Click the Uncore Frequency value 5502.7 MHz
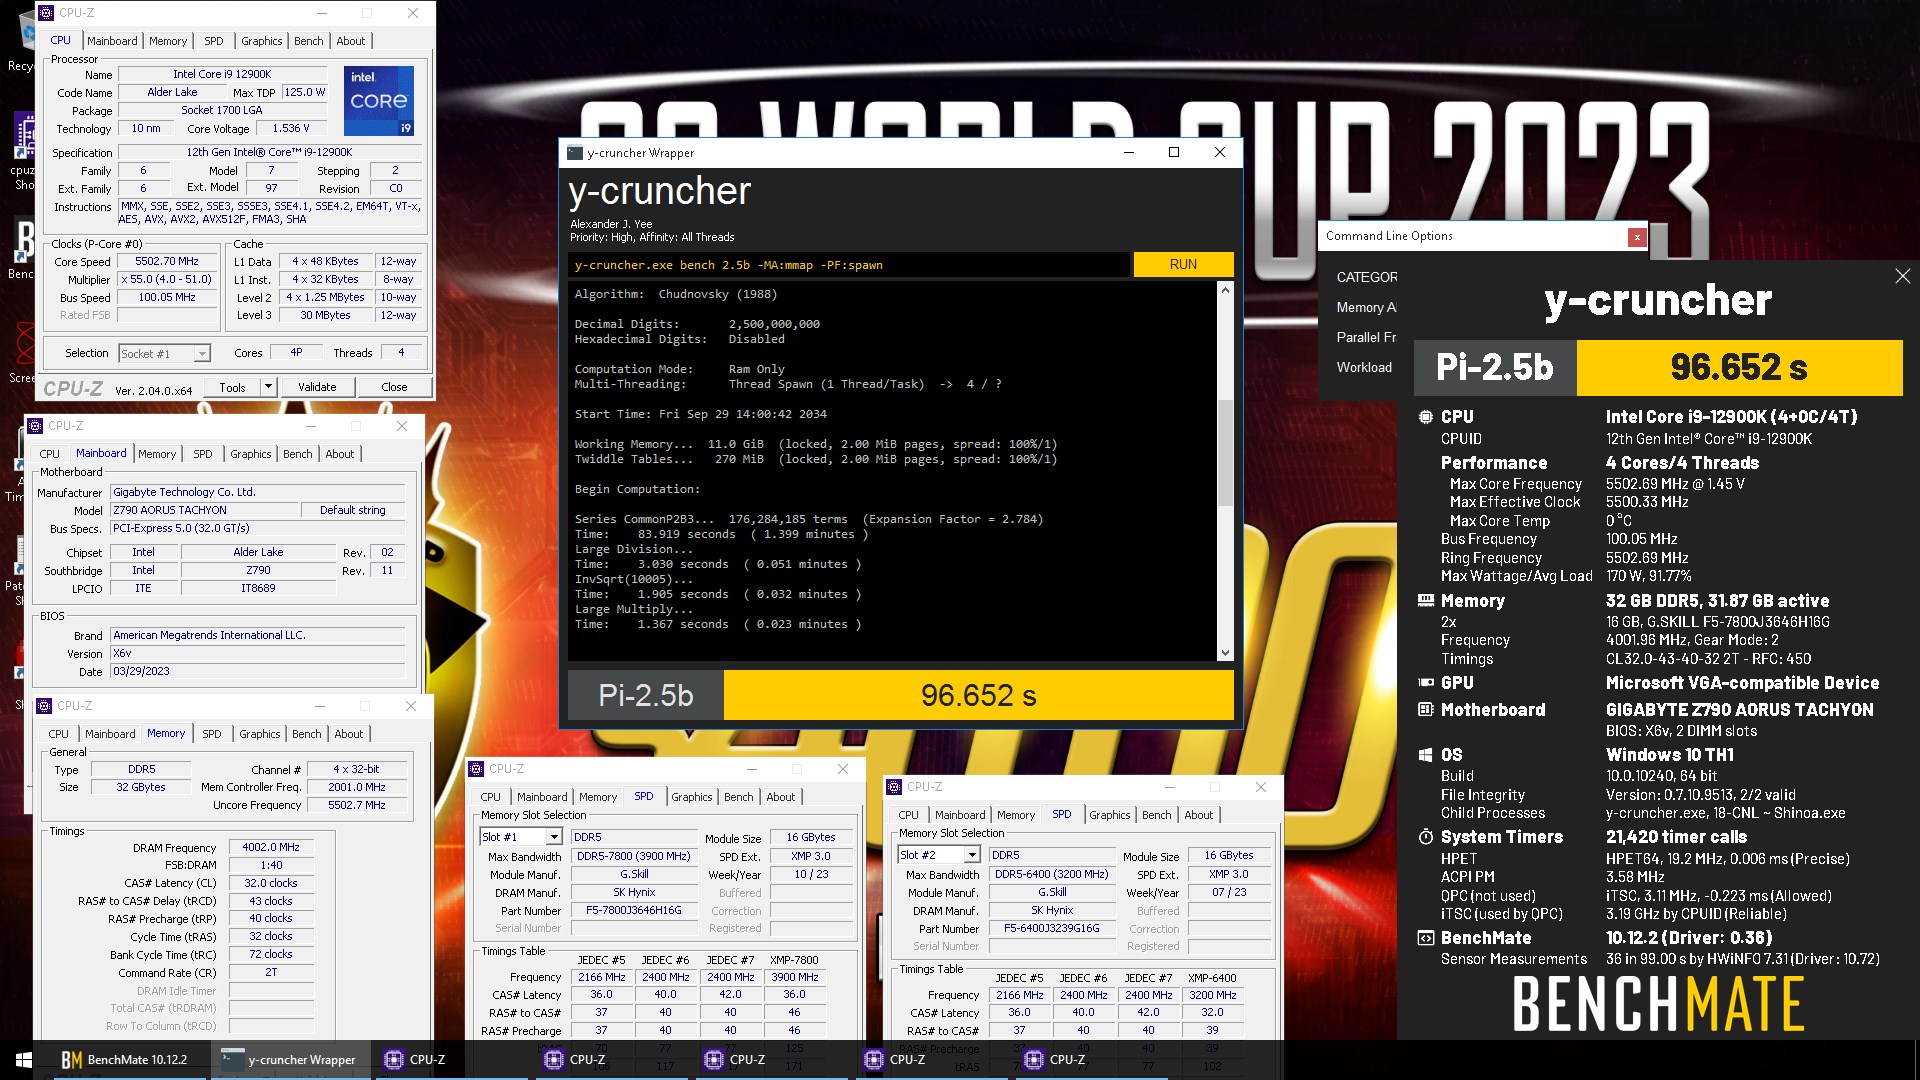This screenshot has width=1920, height=1080. (x=357, y=805)
